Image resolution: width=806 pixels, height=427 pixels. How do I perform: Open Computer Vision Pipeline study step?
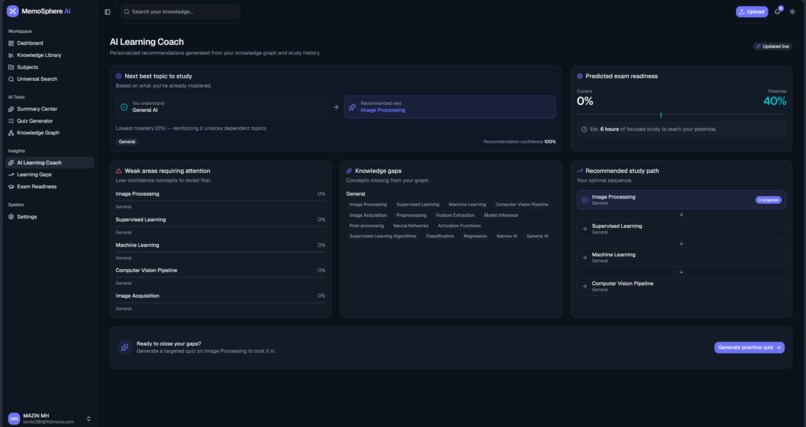(x=681, y=286)
